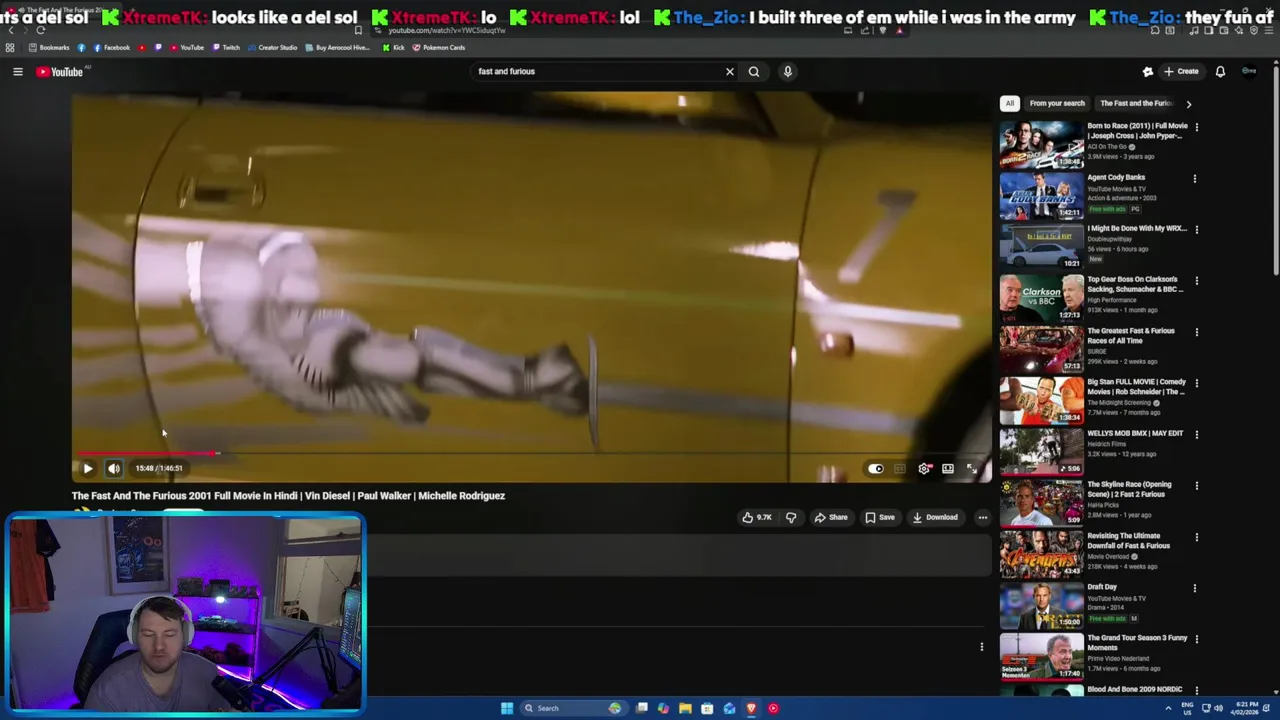Toggle the autoplay switch in player
The width and height of the screenshot is (1280, 720).
point(876,468)
